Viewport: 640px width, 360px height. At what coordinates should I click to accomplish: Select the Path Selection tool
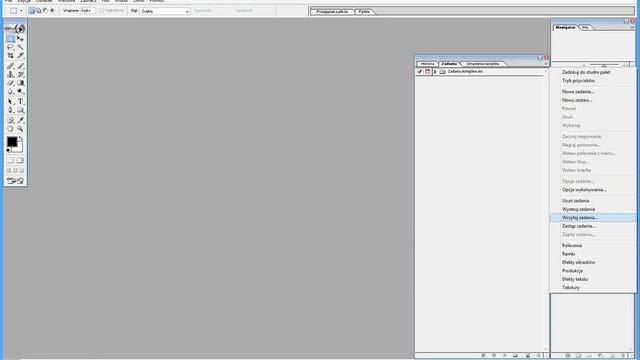pos(11,102)
